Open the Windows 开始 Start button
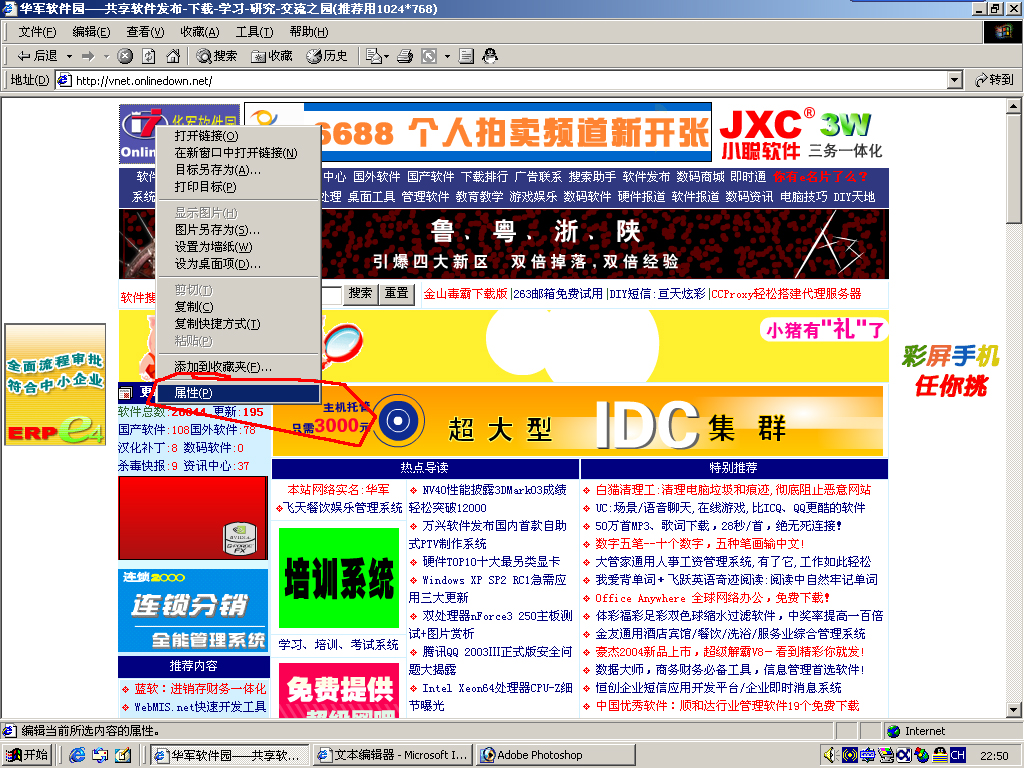The width and height of the screenshot is (1024, 768). [x=27, y=755]
